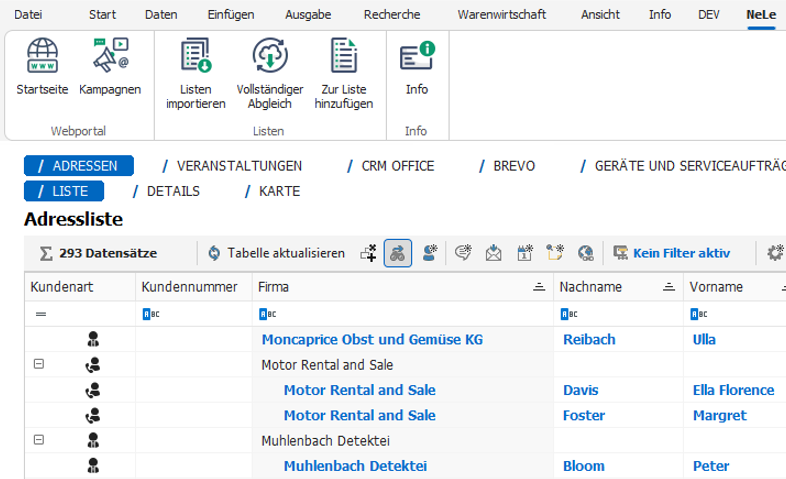
Task: Open ABC filter operator under Vorname
Action: click(699, 314)
